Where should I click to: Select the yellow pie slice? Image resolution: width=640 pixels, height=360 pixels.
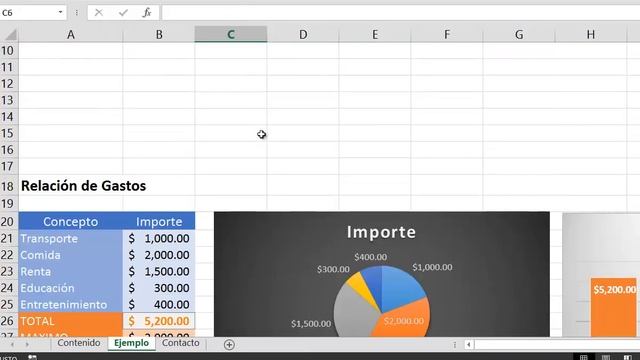click(359, 286)
